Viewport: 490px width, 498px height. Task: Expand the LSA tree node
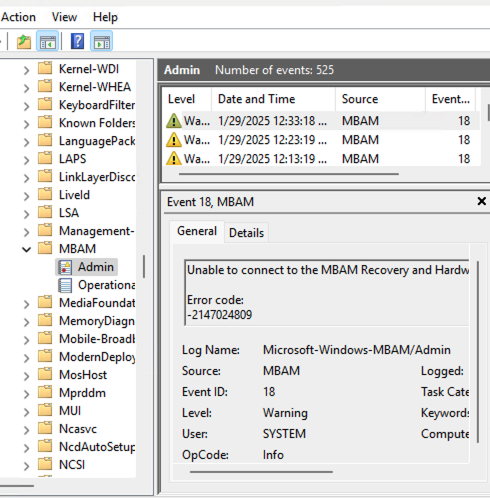coord(26,214)
